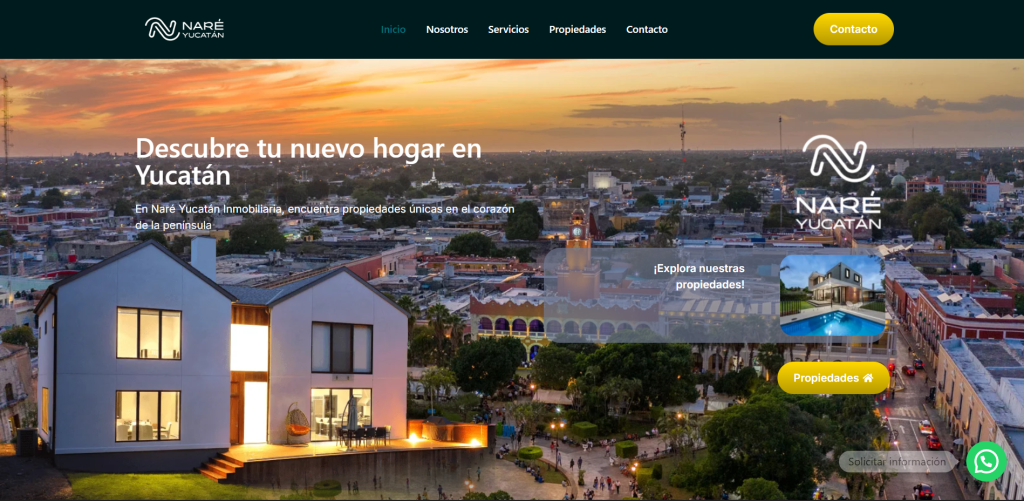Choose the Contacto text link in navigation

(647, 29)
